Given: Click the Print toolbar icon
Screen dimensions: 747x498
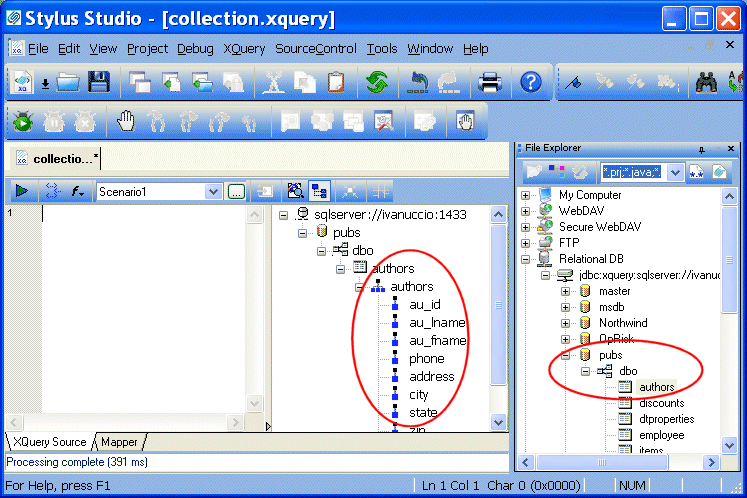Looking at the screenshot, I should pos(490,82).
